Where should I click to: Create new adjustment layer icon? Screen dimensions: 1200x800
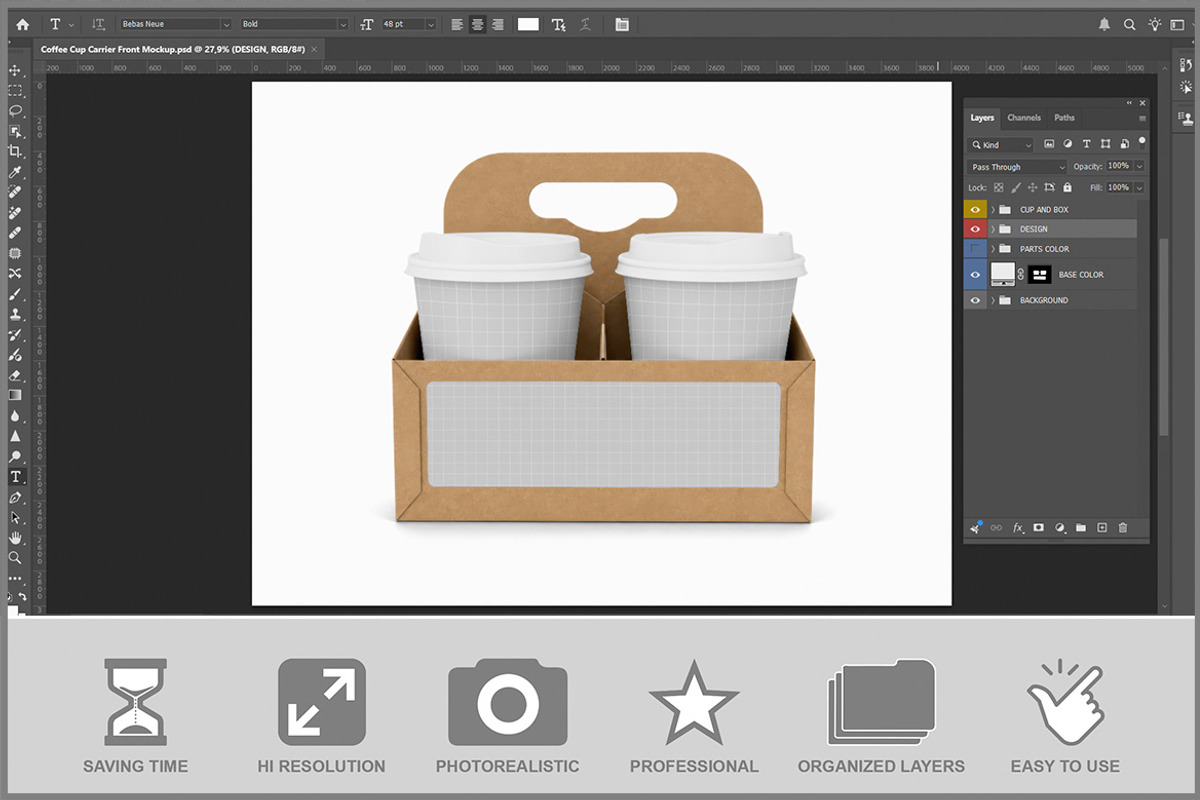click(x=1060, y=527)
